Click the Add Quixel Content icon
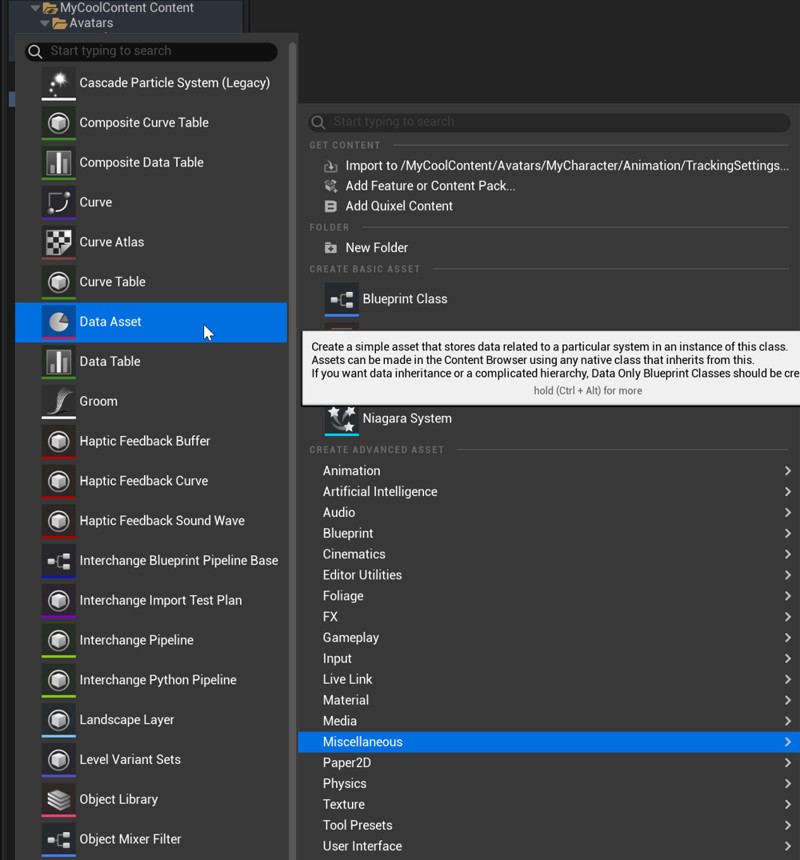Screen dimensions: 800x860 tap(331, 206)
